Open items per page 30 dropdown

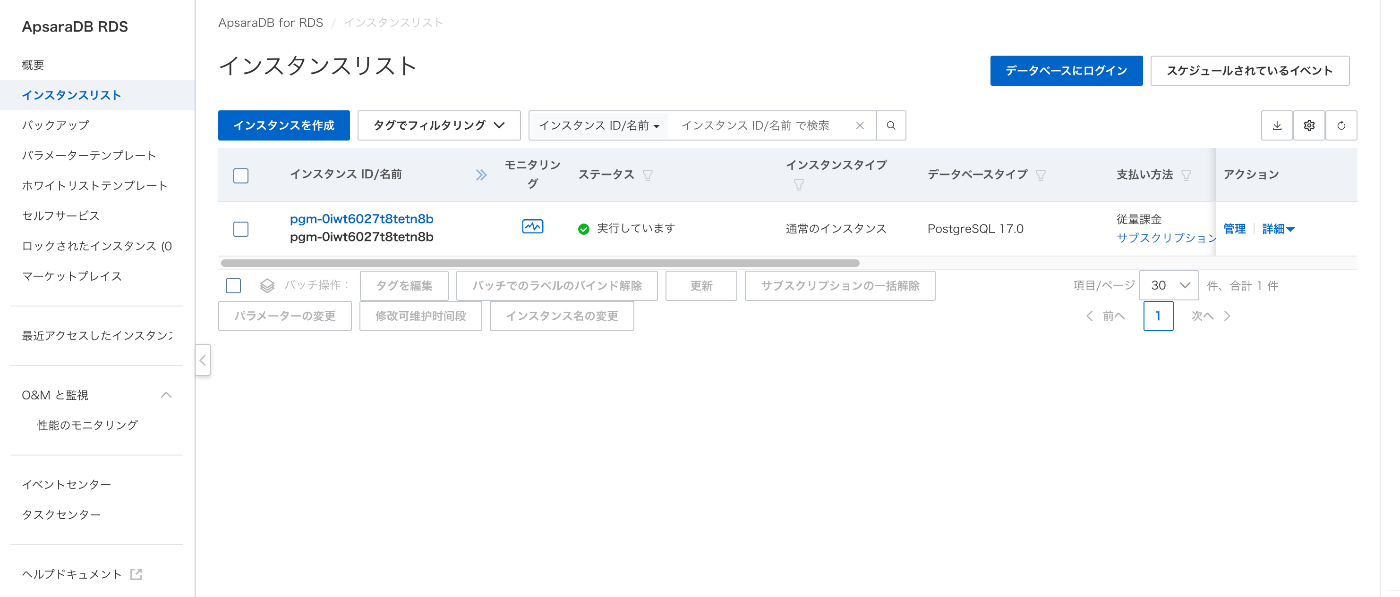1169,285
